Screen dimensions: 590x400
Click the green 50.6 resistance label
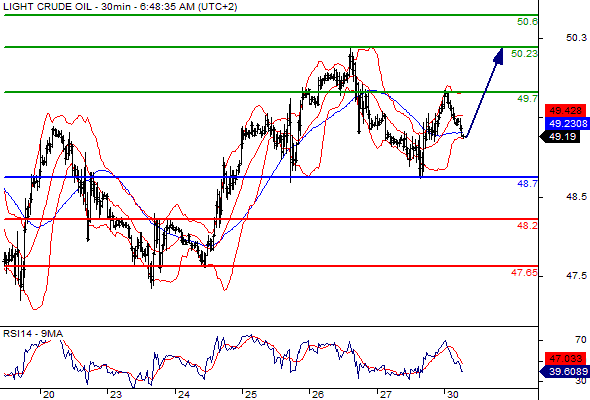(x=527, y=22)
